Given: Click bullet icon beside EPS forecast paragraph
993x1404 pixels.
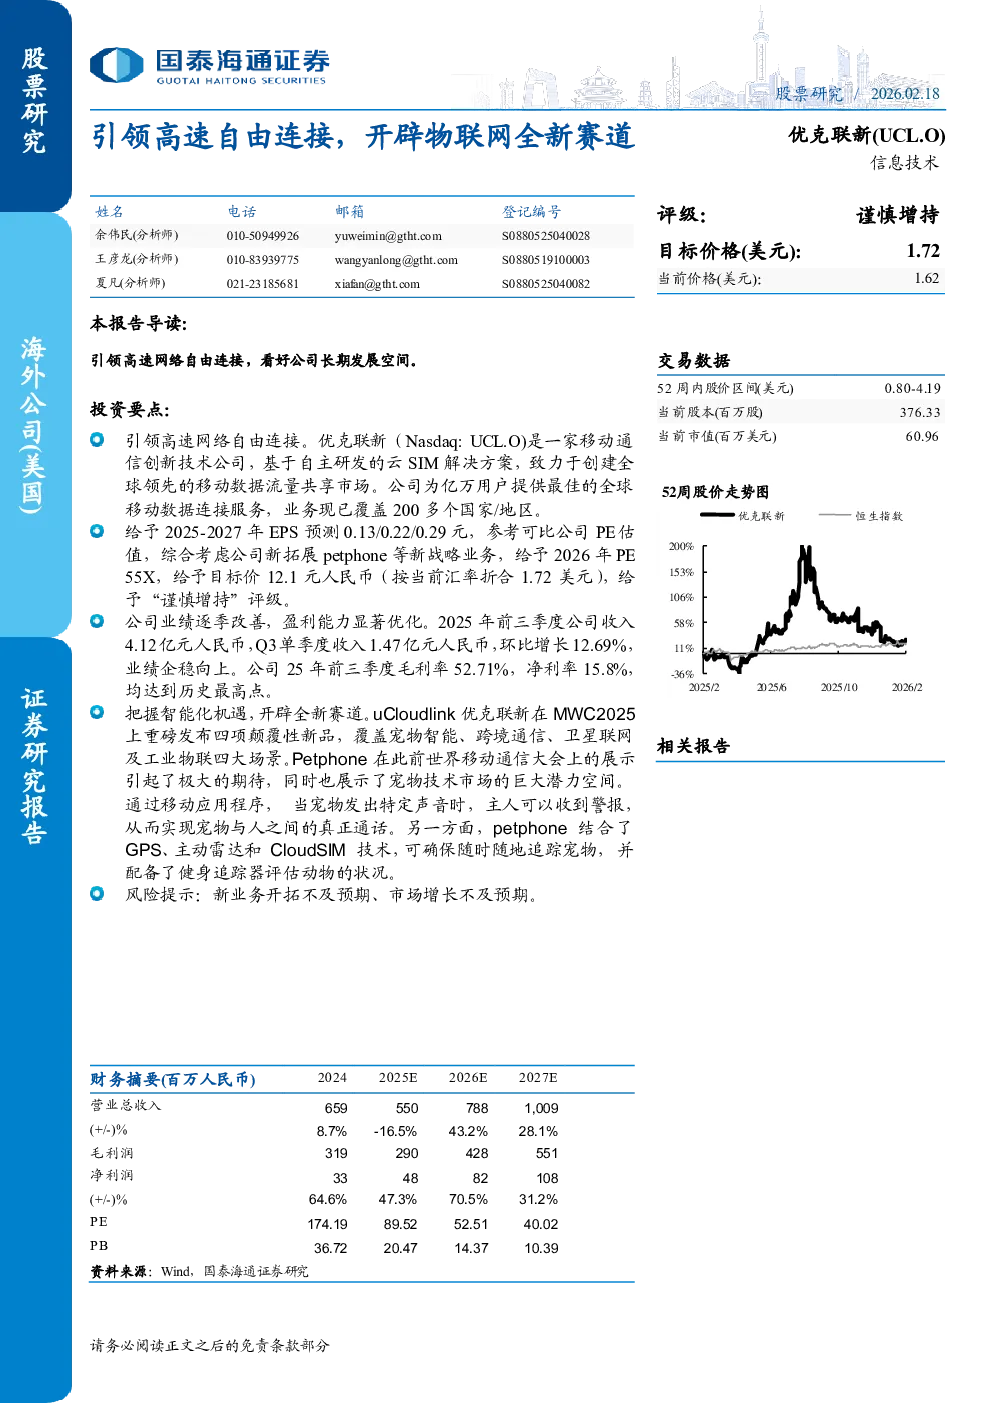Looking at the screenshot, I should 97,531.
